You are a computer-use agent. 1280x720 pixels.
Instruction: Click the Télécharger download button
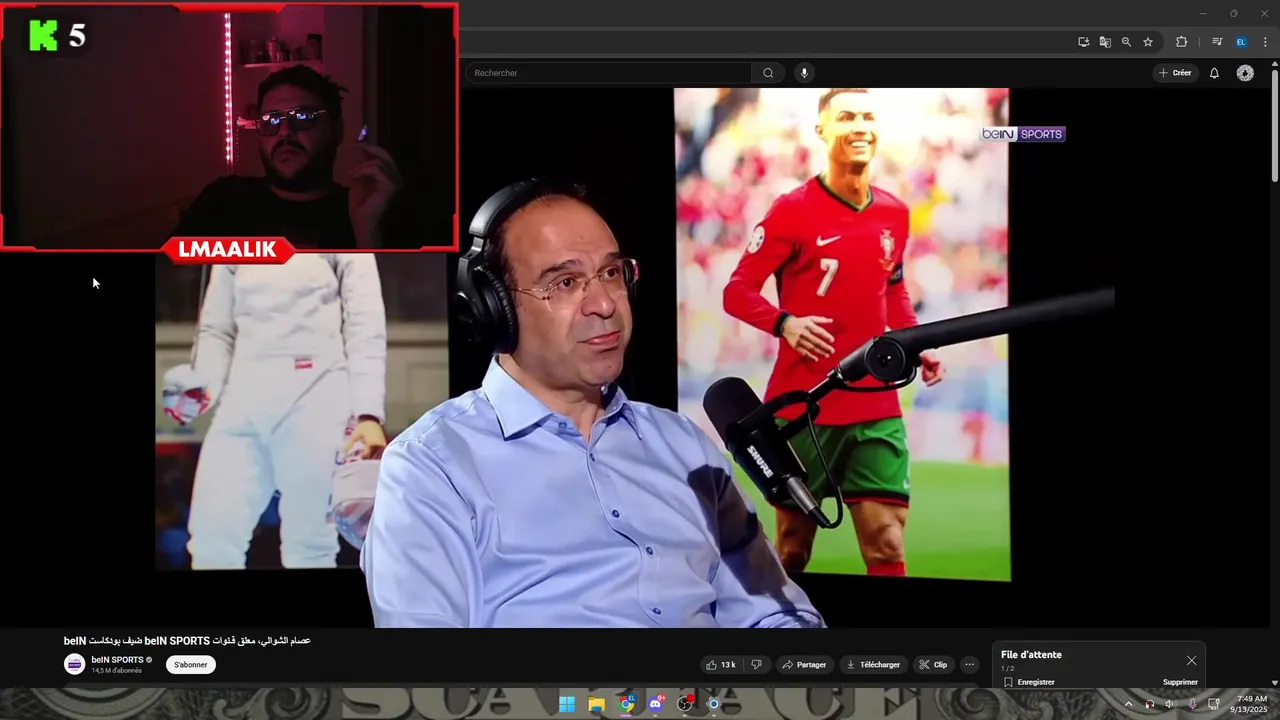click(874, 665)
